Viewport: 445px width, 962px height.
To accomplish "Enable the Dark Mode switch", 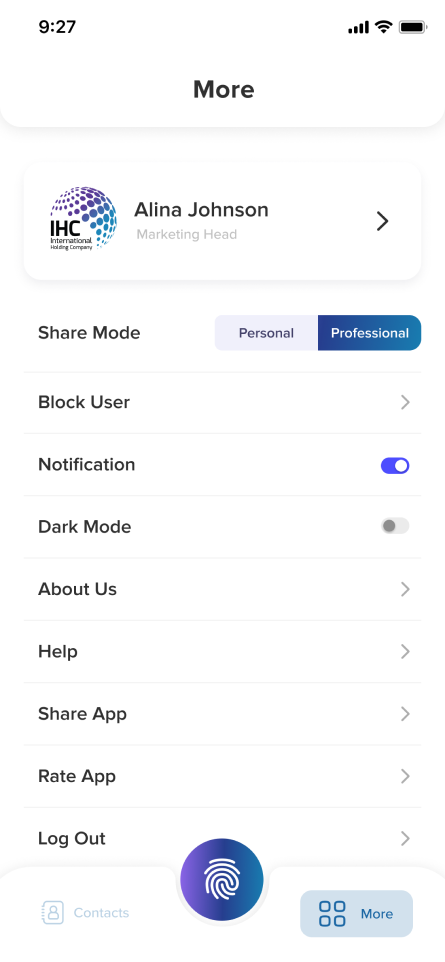I will click(x=395, y=526).
